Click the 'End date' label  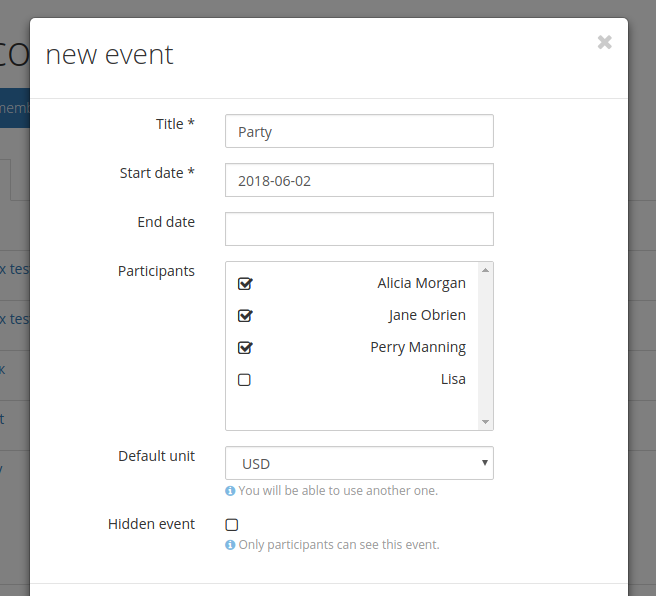(166, 222)
